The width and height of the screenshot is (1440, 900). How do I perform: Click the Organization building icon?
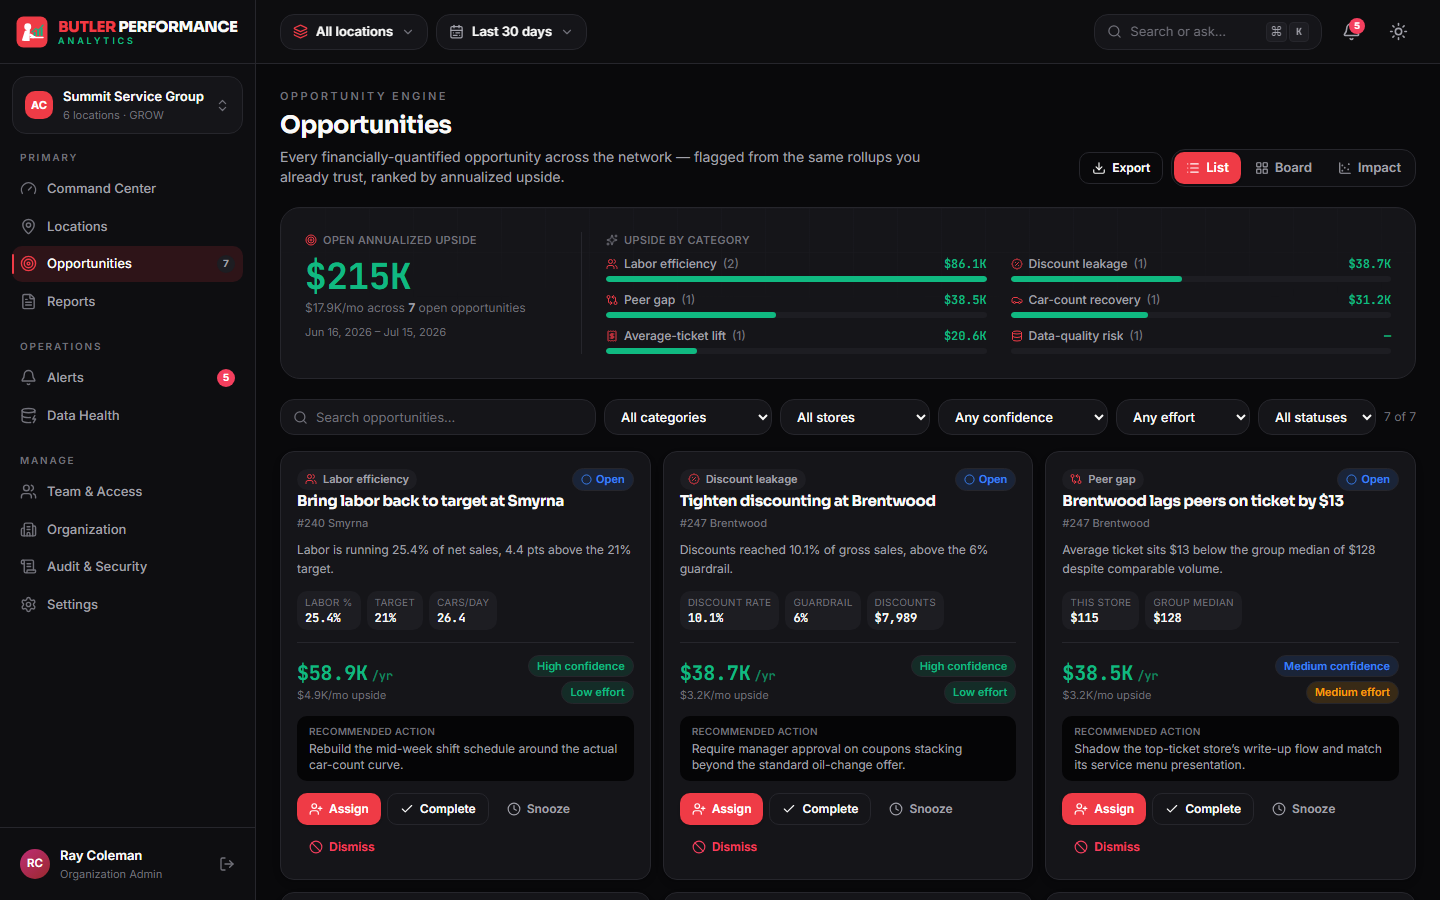click(29, 530)
